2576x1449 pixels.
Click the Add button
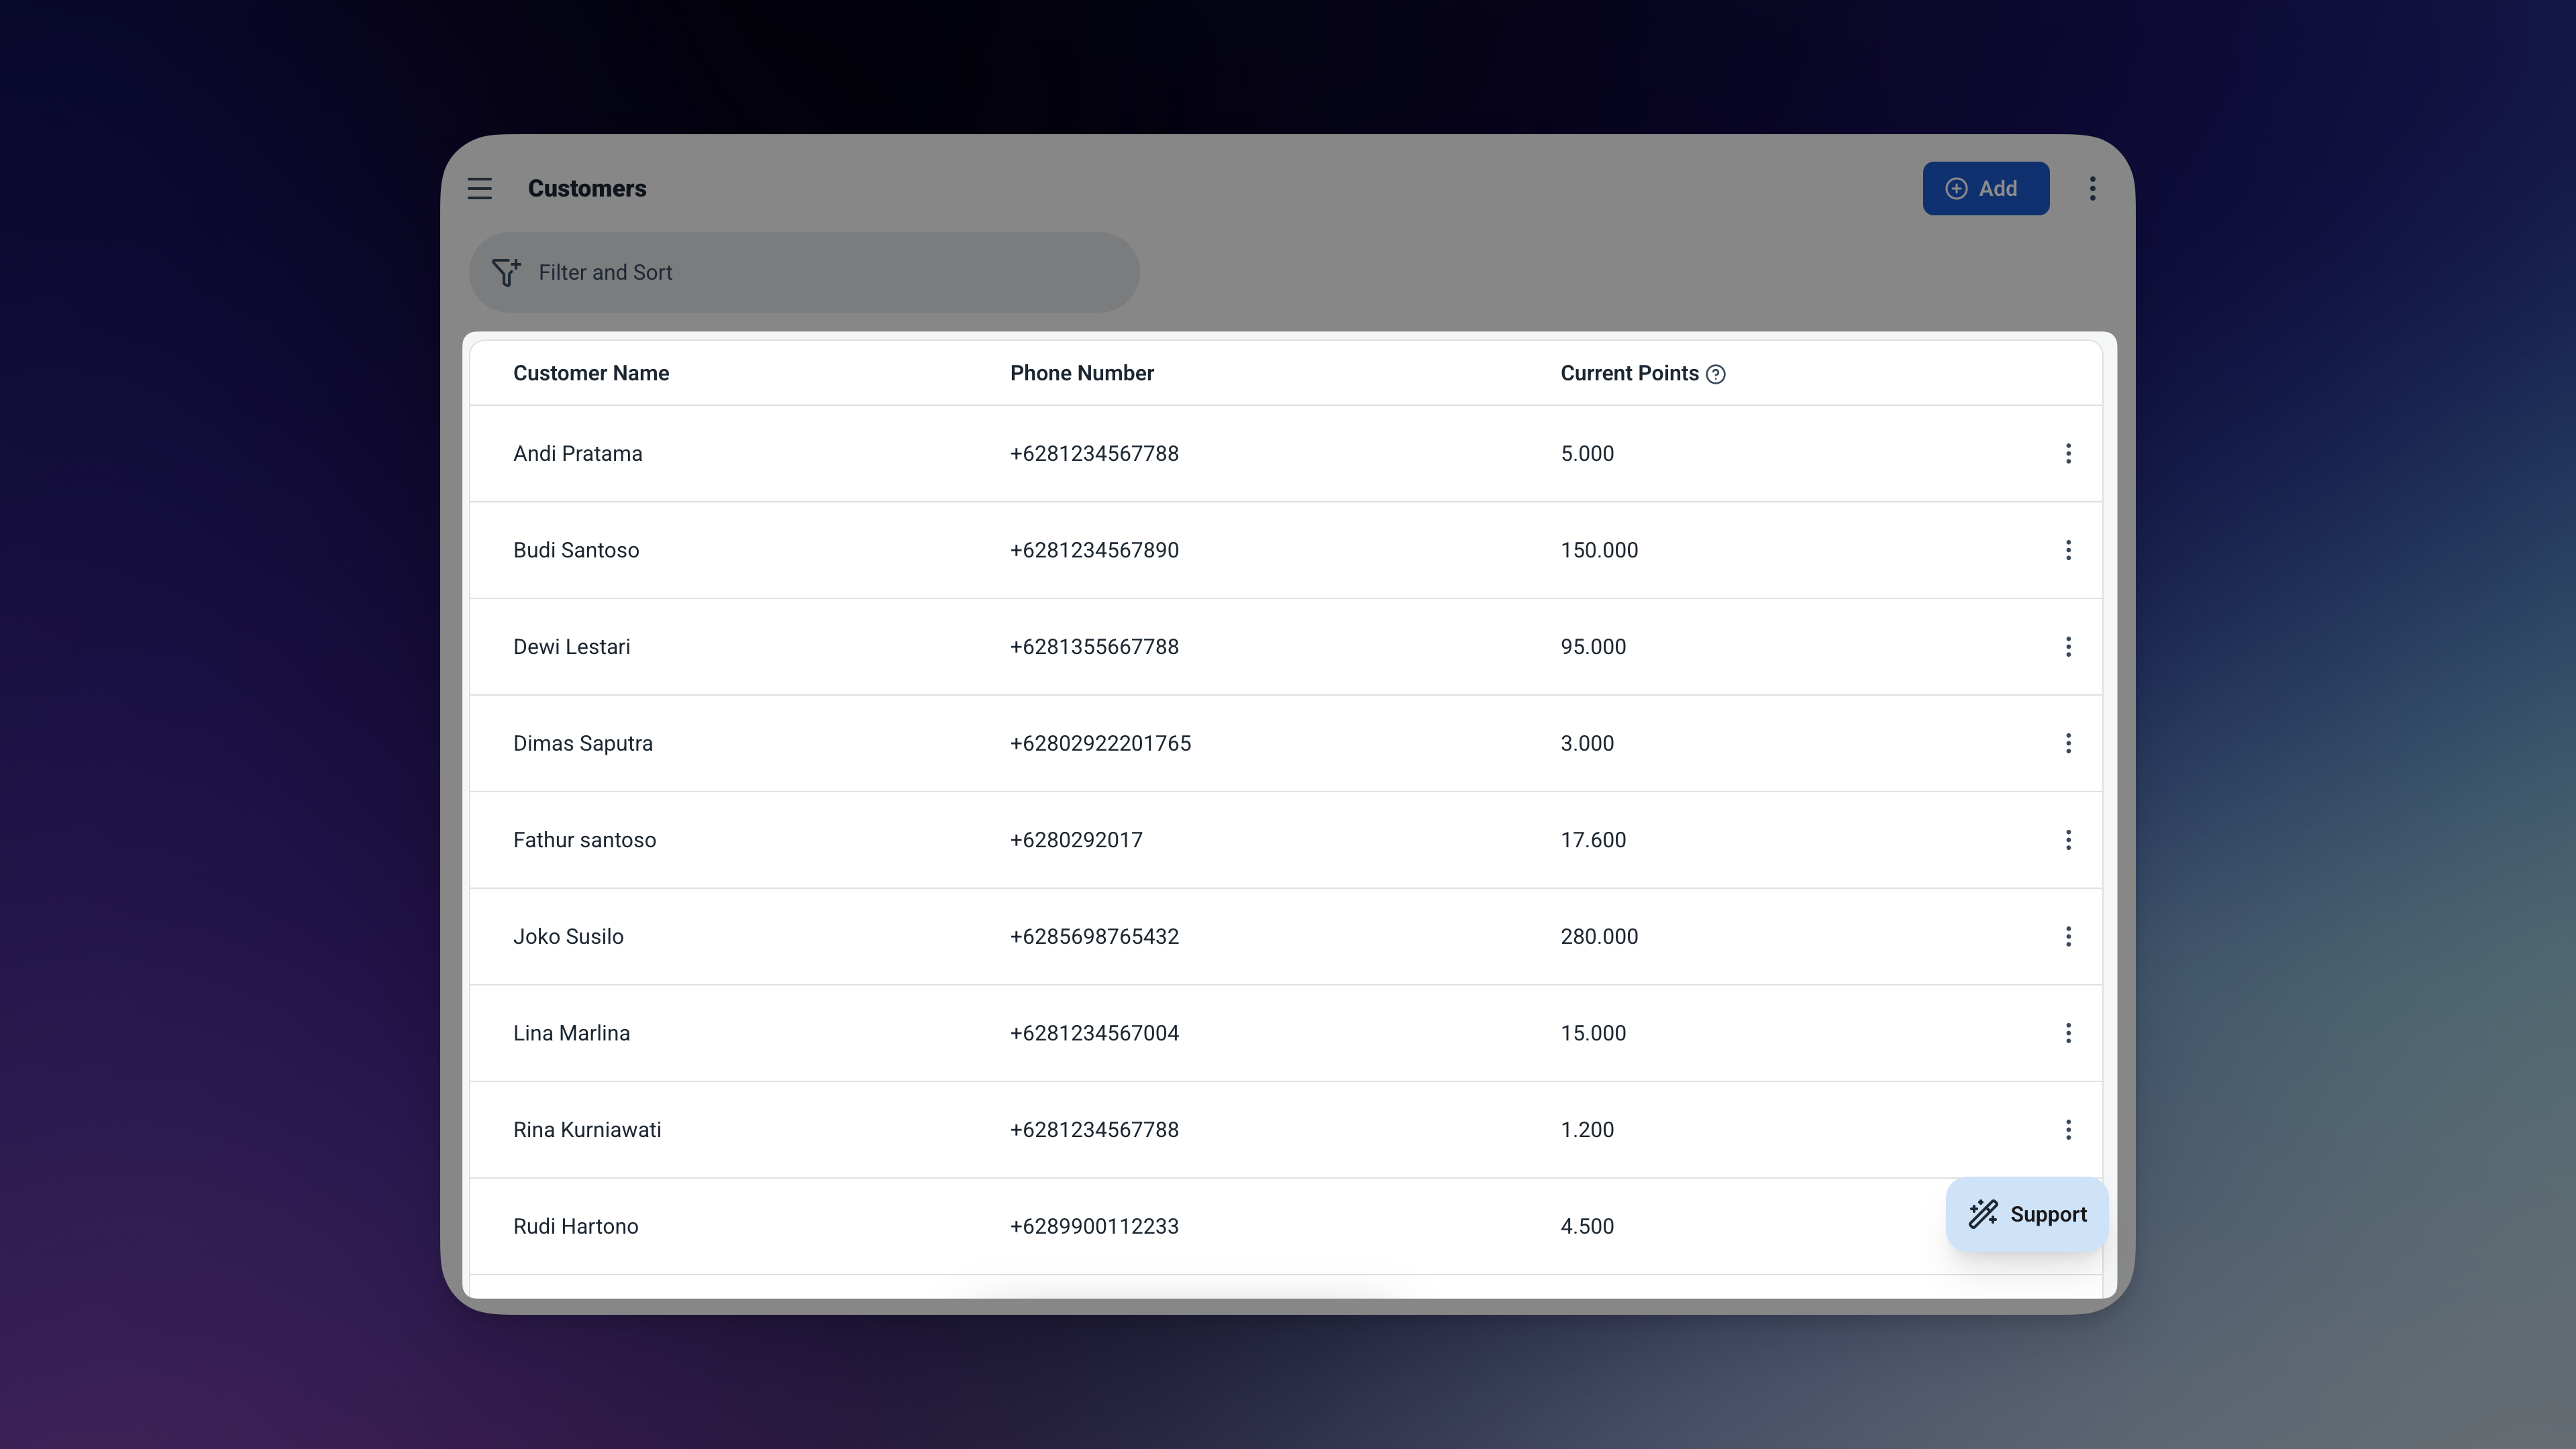[x=1985, y=188]
